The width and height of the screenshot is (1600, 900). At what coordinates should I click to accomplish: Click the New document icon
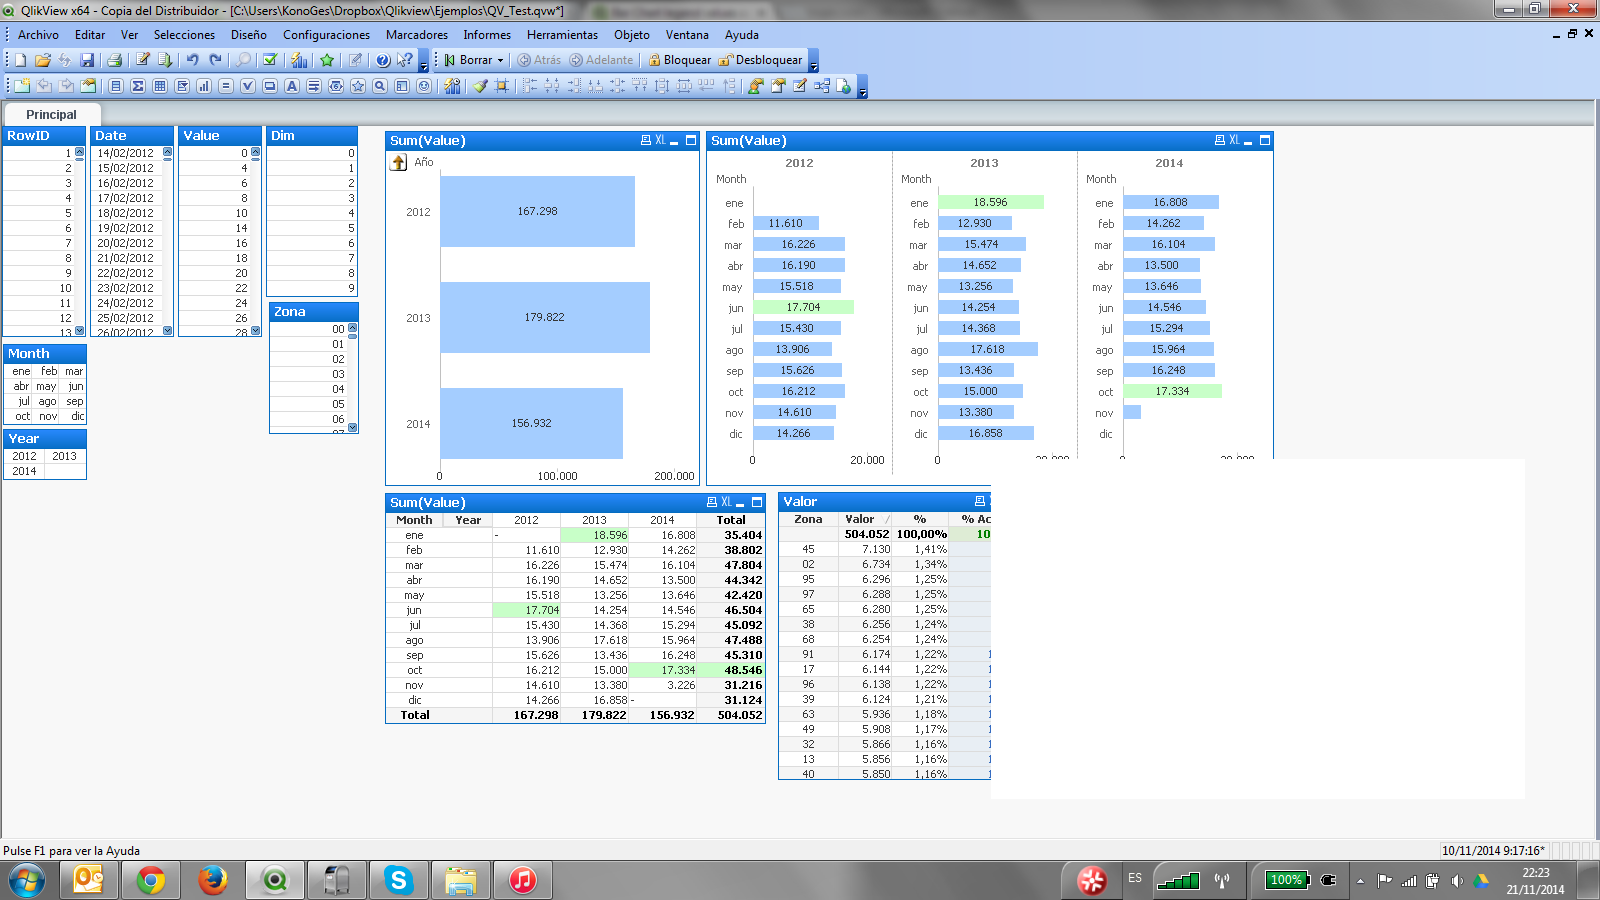click(x=20, y=60)
